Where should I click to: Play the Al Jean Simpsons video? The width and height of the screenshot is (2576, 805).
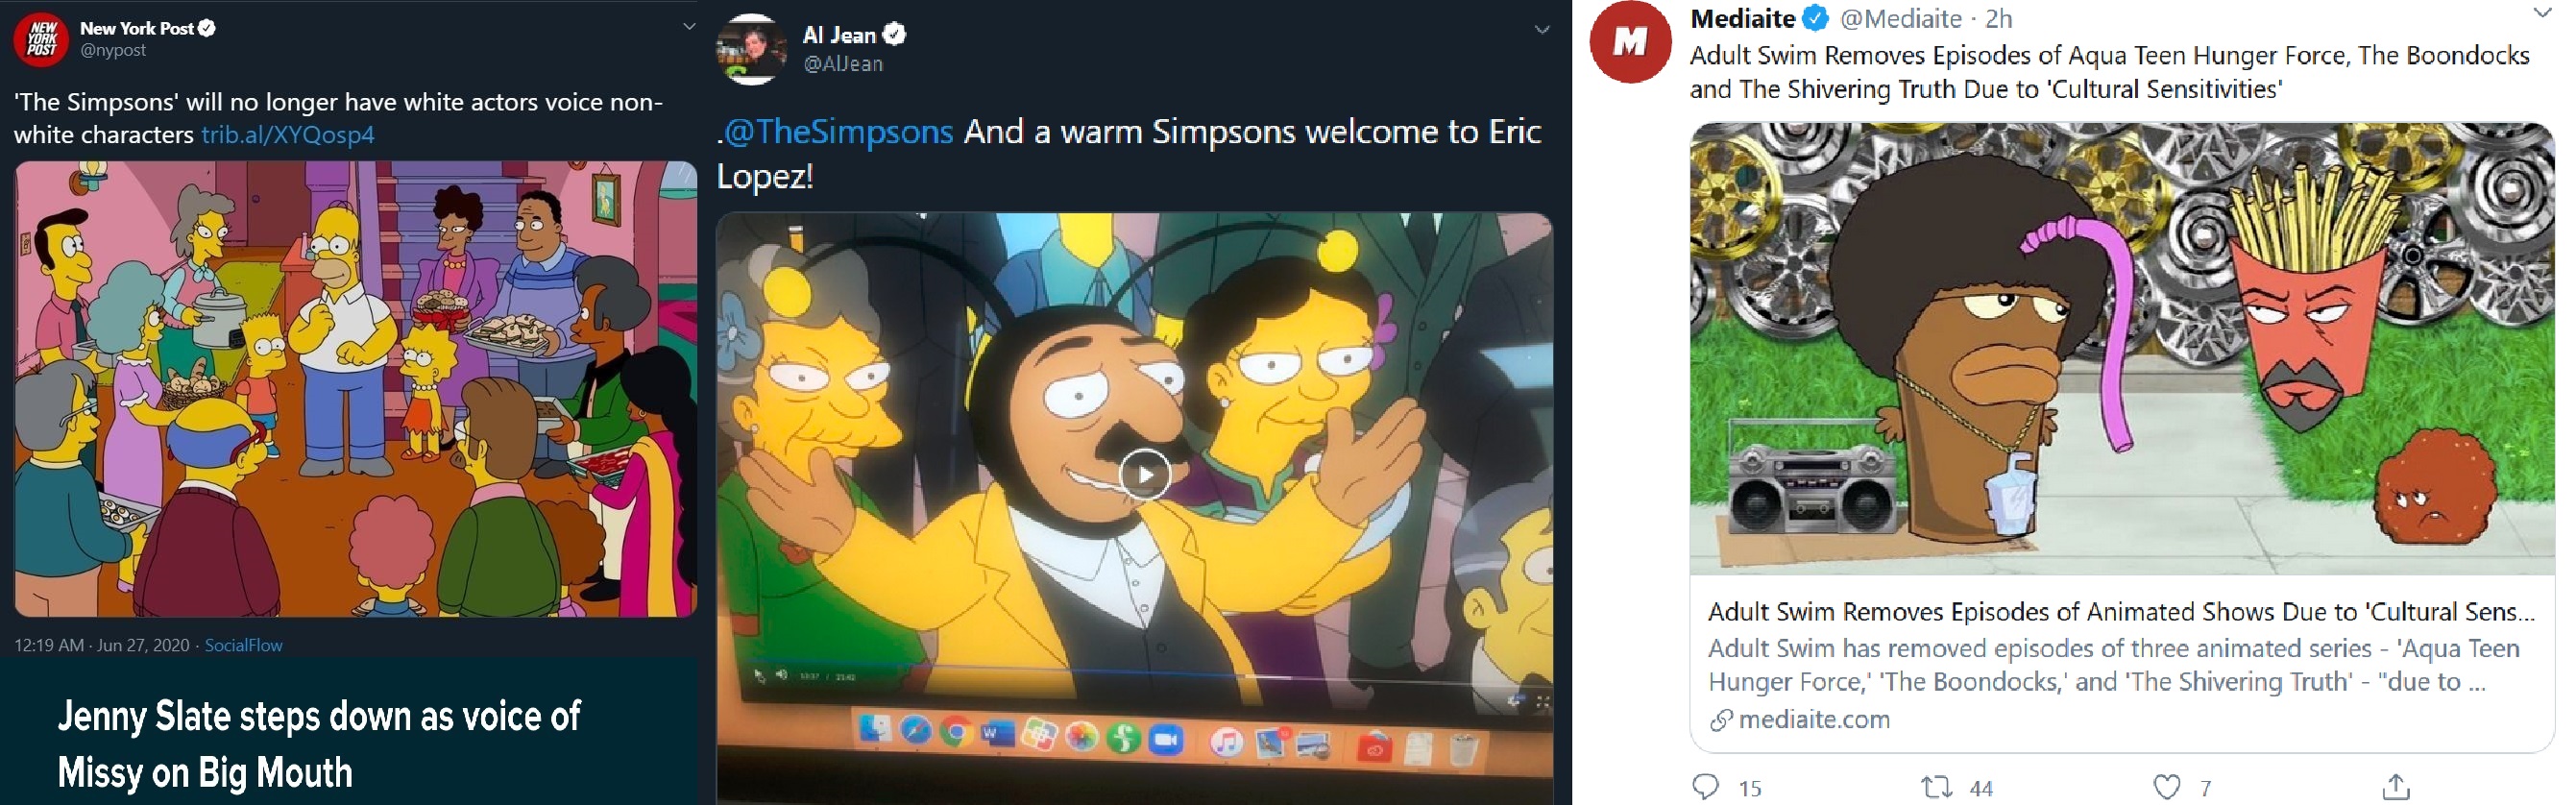[1144, 473]
